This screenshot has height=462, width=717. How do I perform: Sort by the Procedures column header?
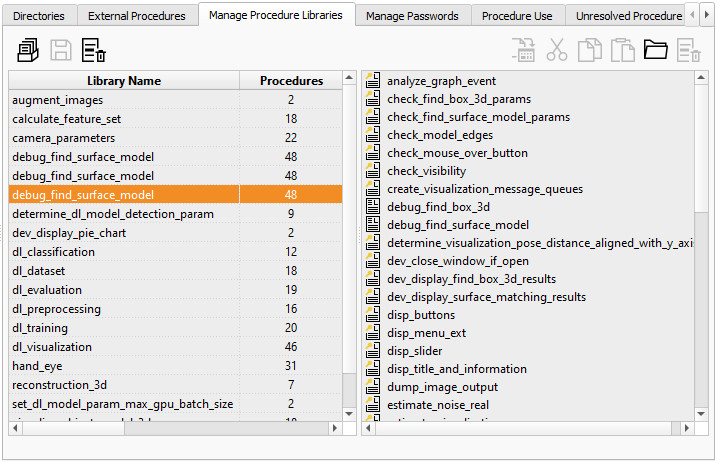pyautogui.click(x=291, y=81)
